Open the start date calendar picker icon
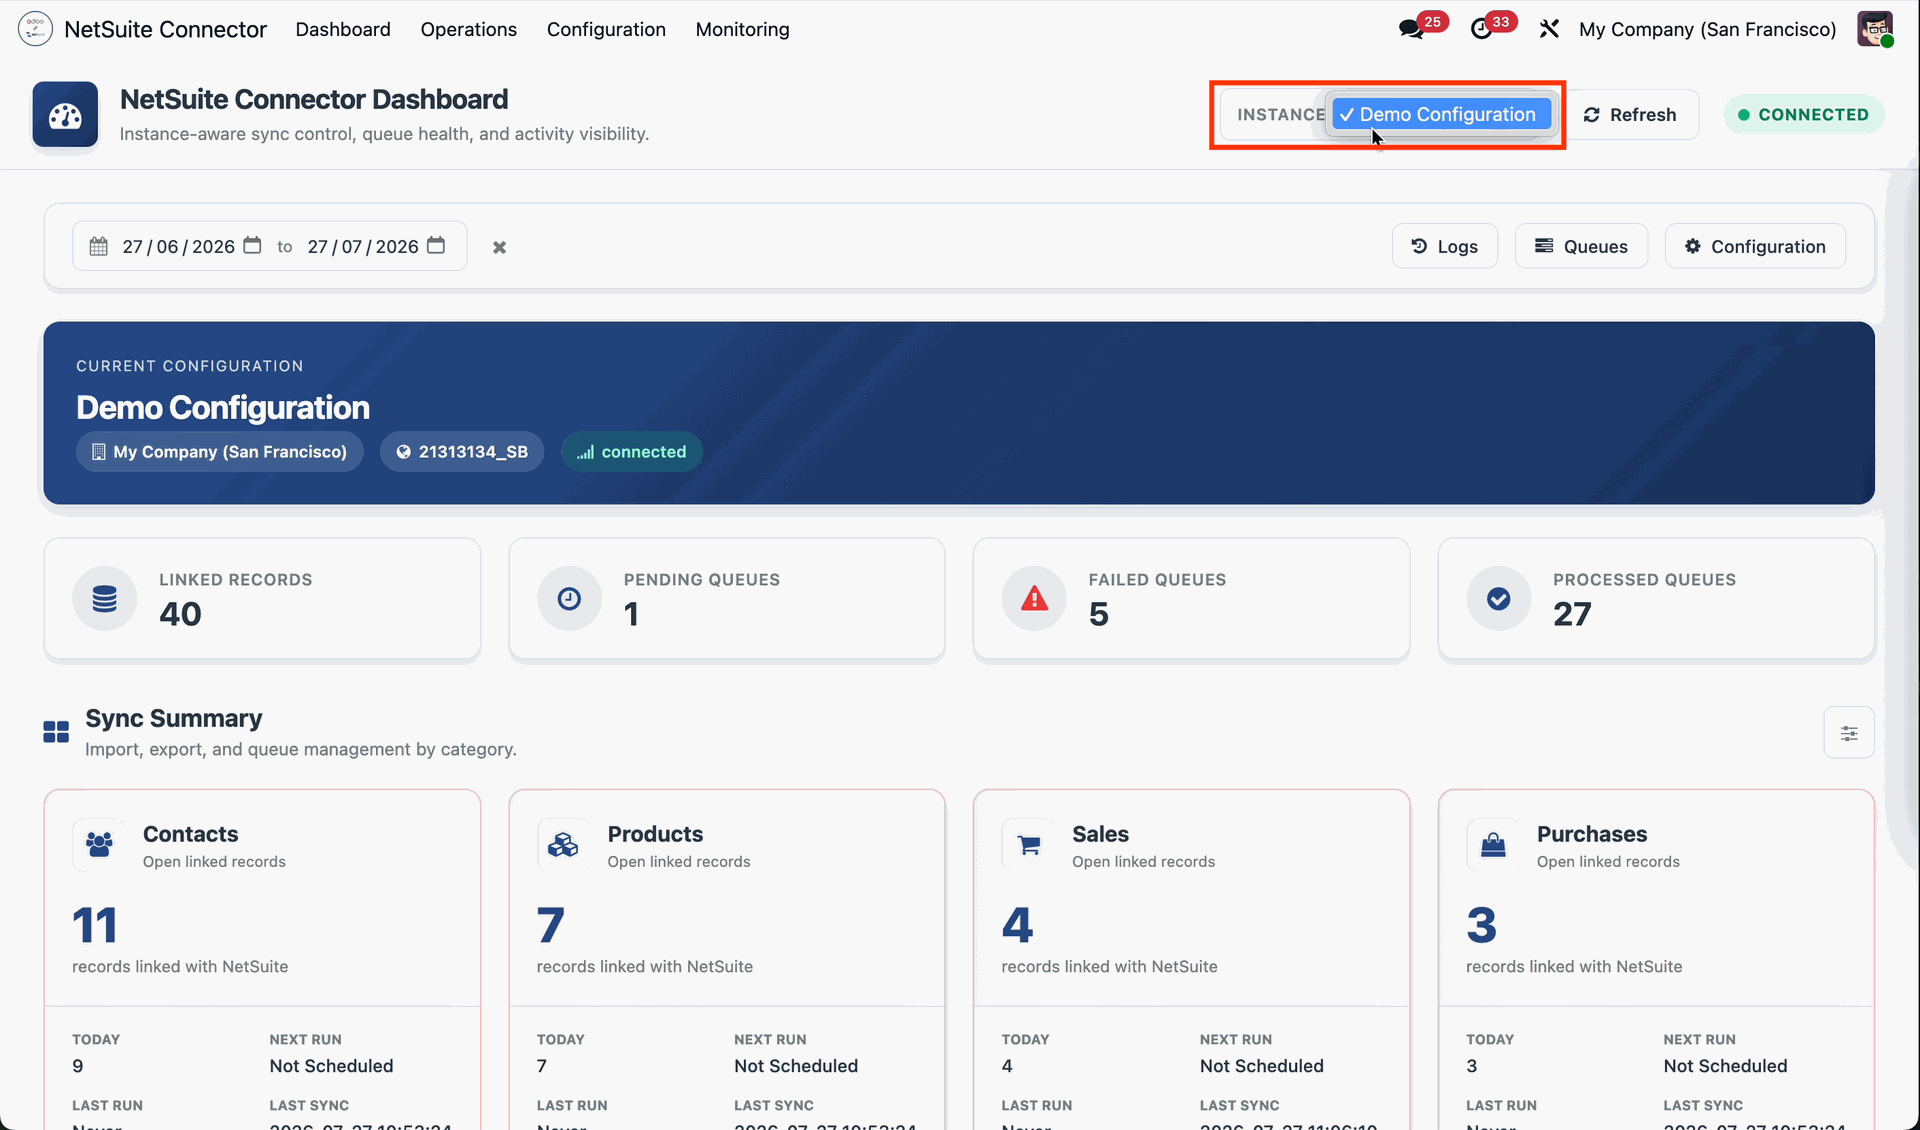The height and width of the screenshot is (1130, 1920). (253, 246)
